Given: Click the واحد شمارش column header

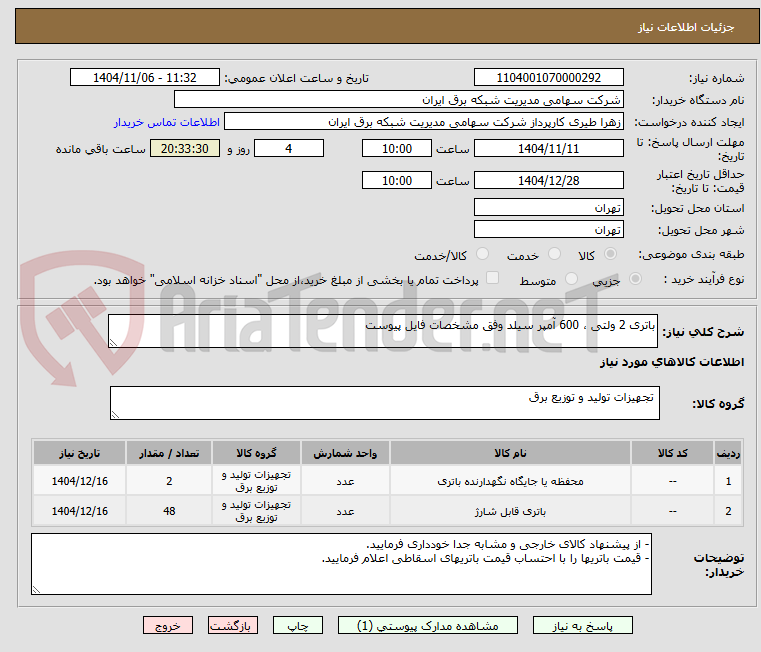Looking at the screenshot, I should pos(345,453).
